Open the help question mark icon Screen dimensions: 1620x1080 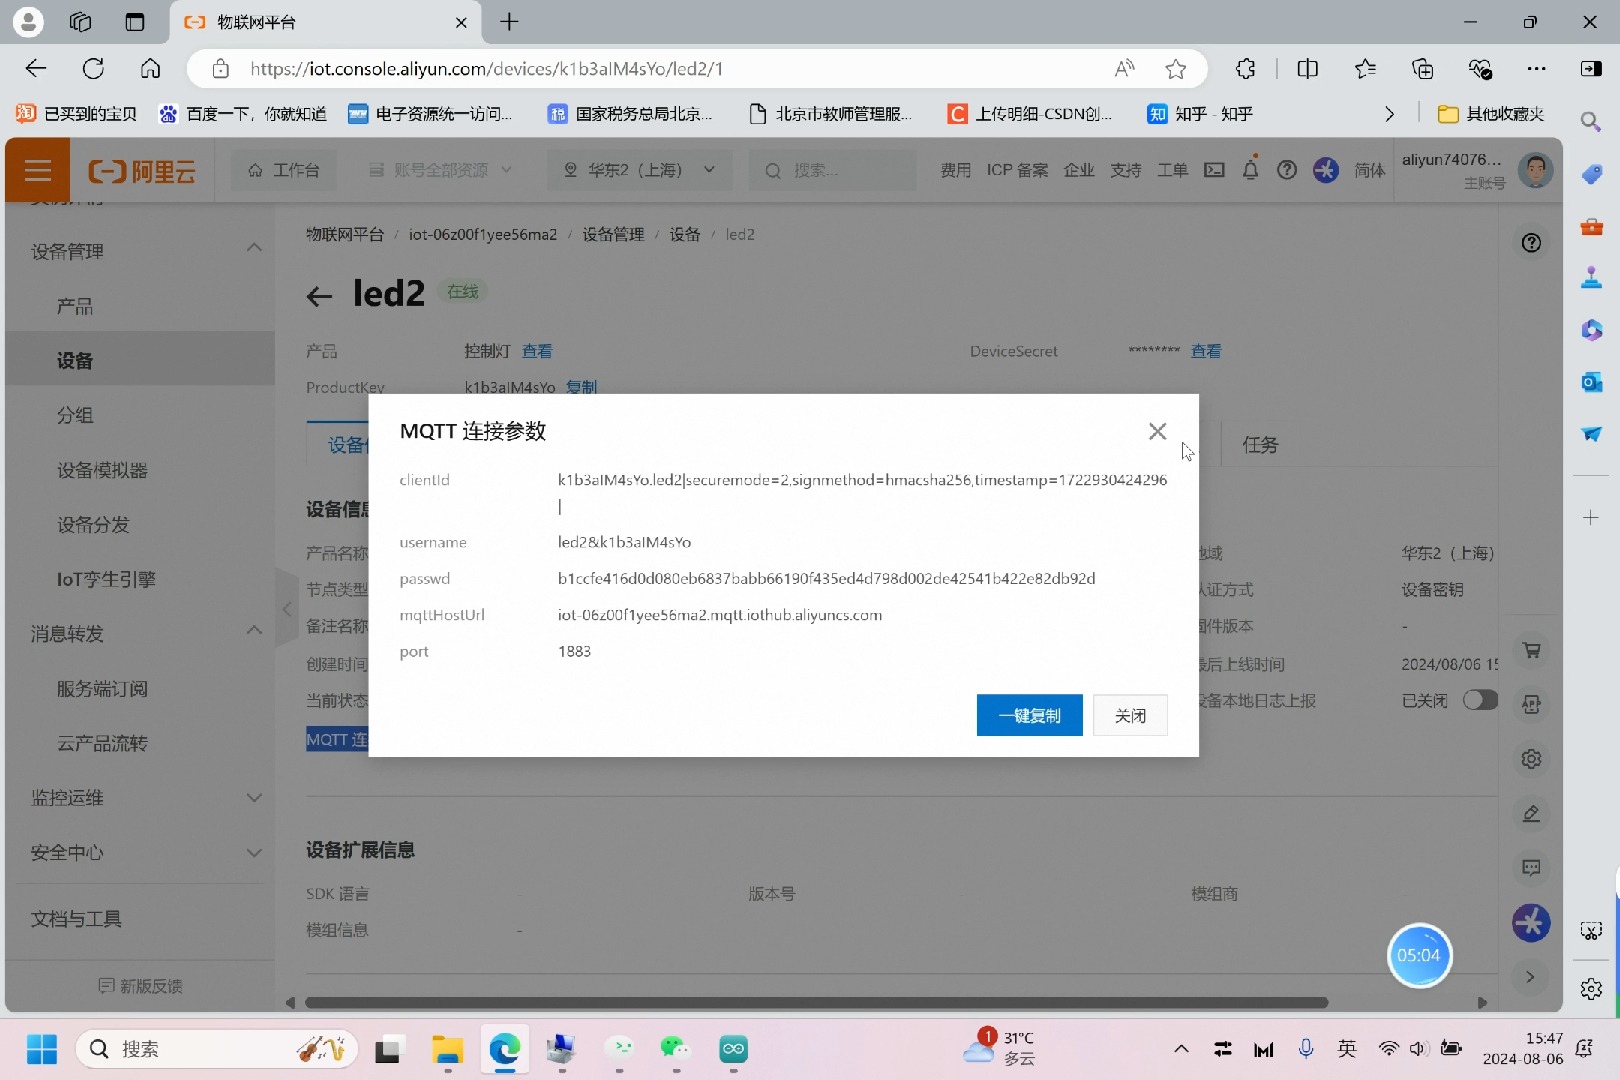(x=1287, y=170)
